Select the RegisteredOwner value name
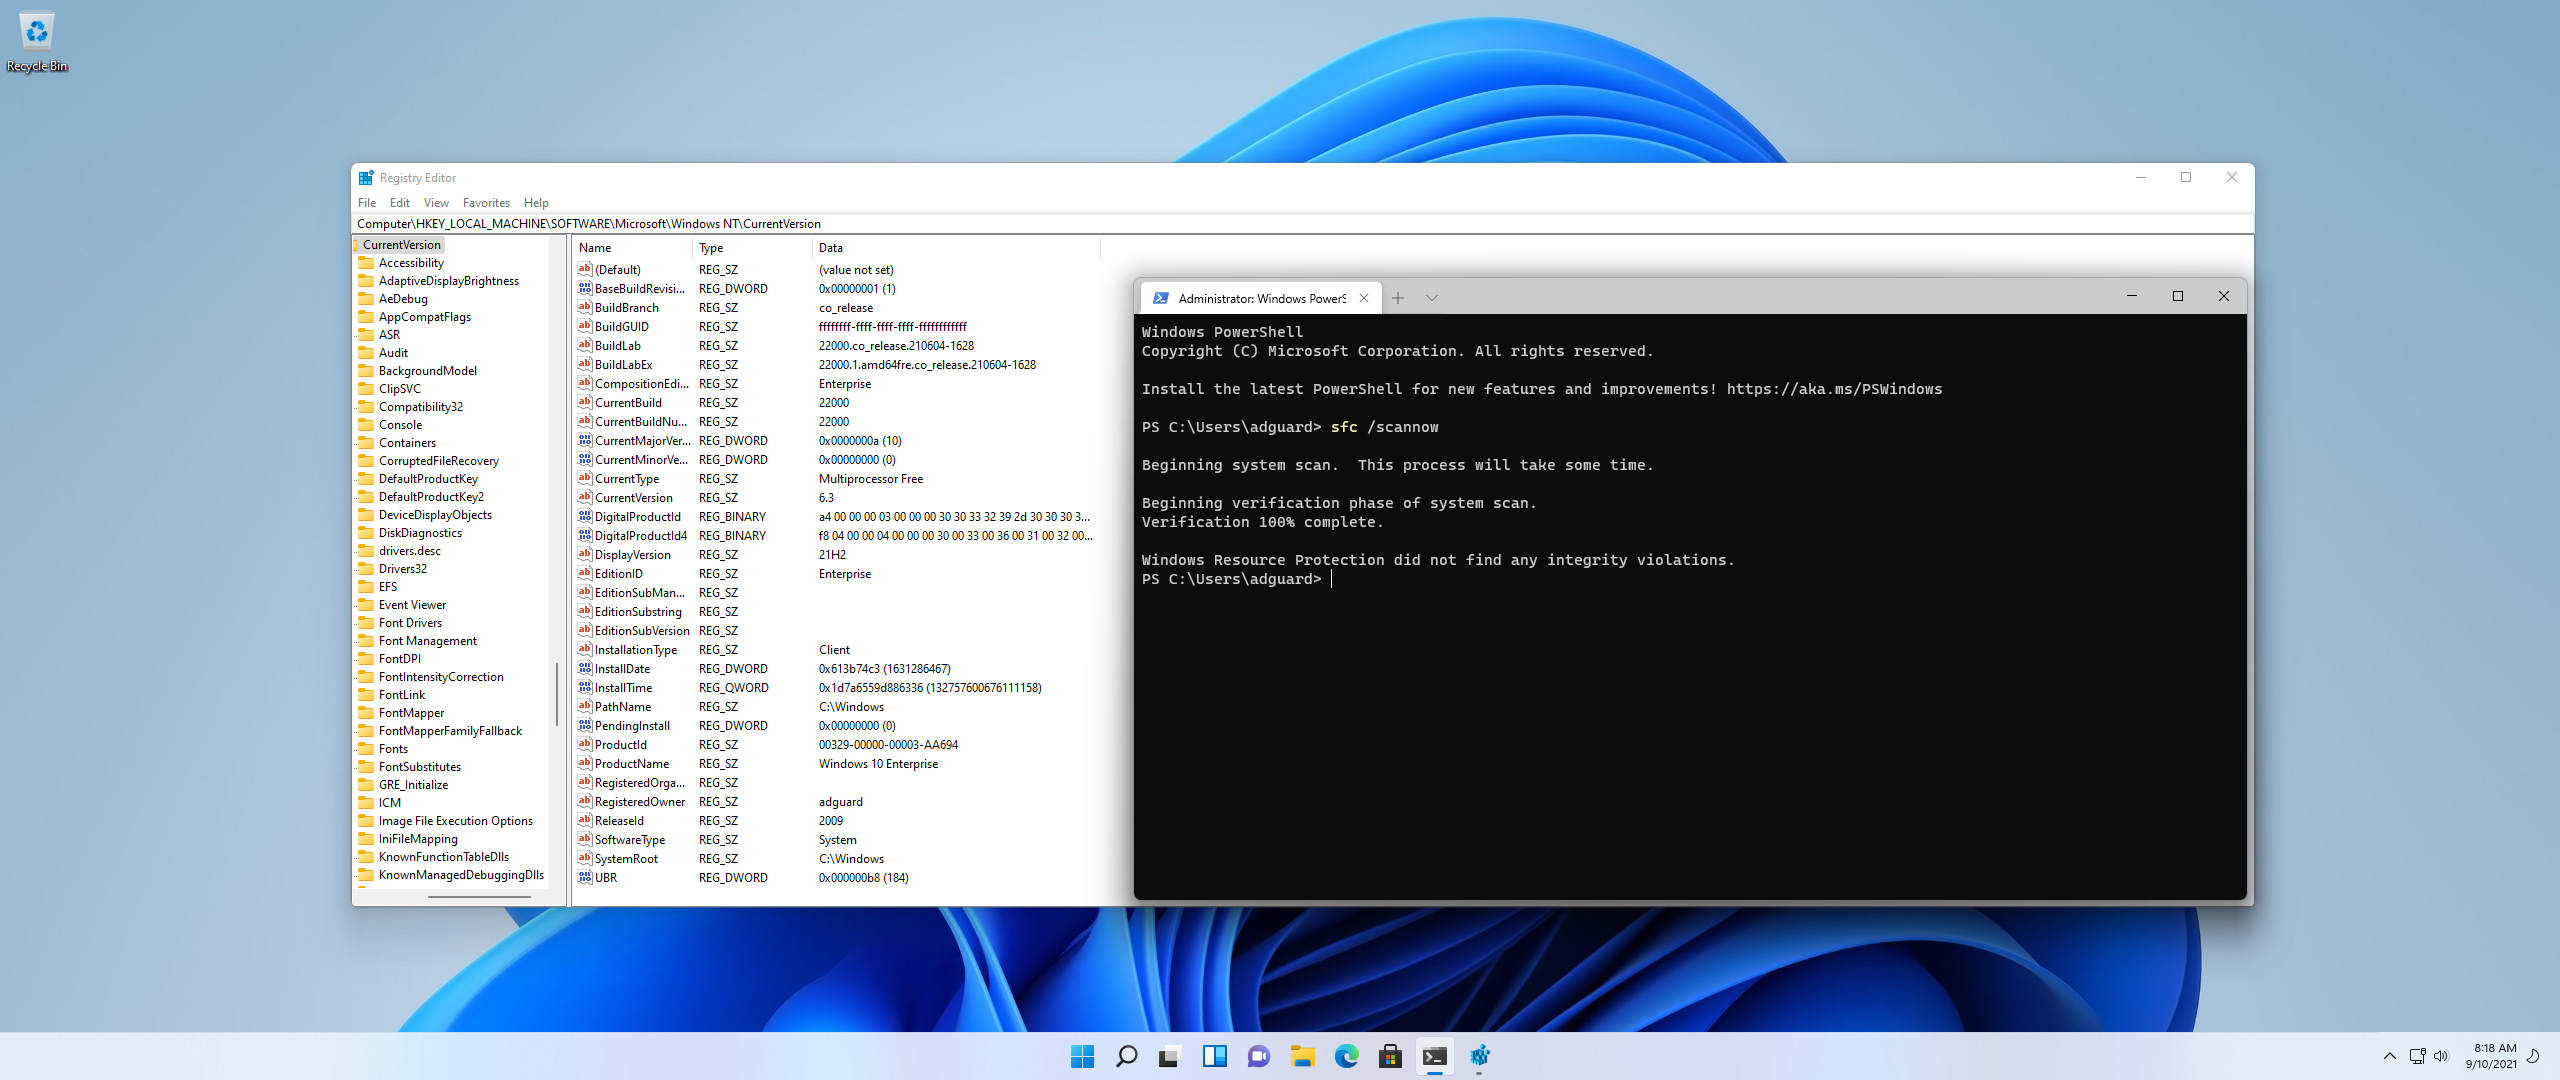 640,802
